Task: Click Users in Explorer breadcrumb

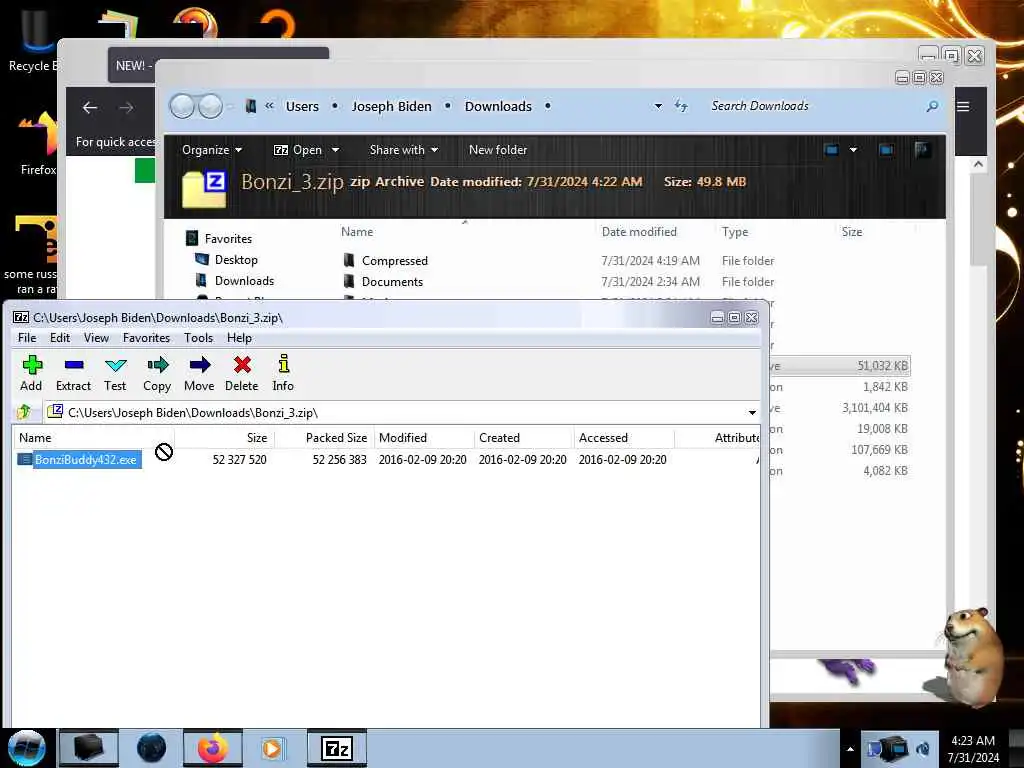Action: [x=302, y=106]
